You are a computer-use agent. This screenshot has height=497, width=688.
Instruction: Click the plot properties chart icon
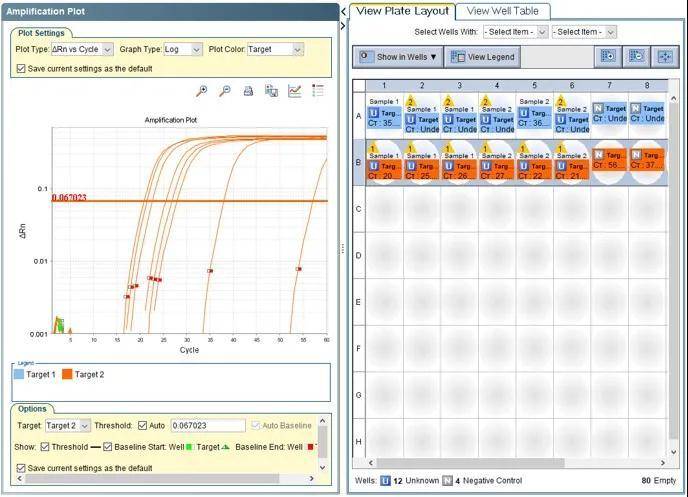point(295,91)
